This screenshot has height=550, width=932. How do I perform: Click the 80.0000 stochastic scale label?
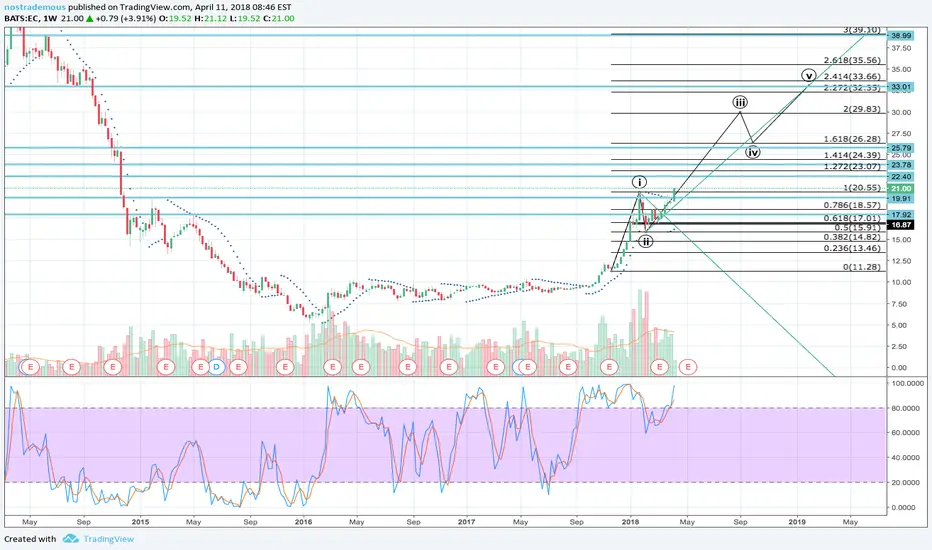pyautogui.click(x=903, y=408)
